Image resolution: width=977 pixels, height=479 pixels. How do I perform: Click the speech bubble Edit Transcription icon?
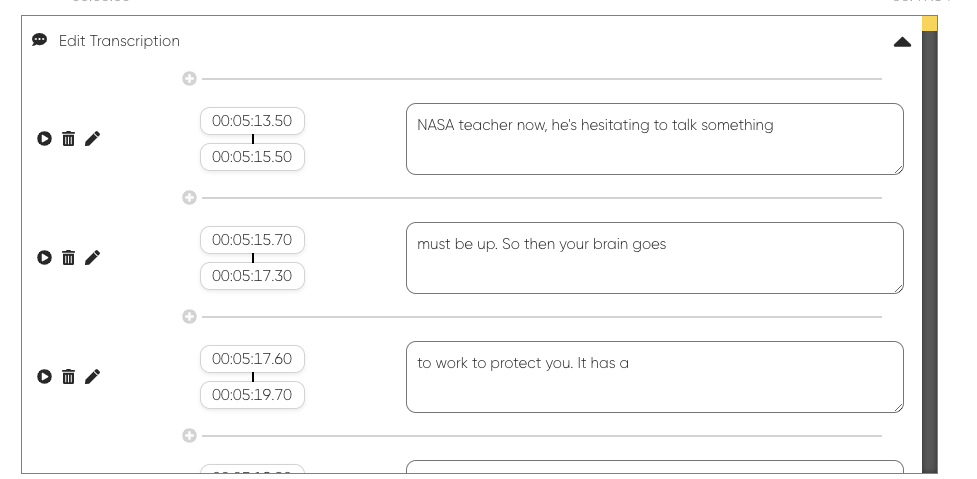(x=39, y=41)
